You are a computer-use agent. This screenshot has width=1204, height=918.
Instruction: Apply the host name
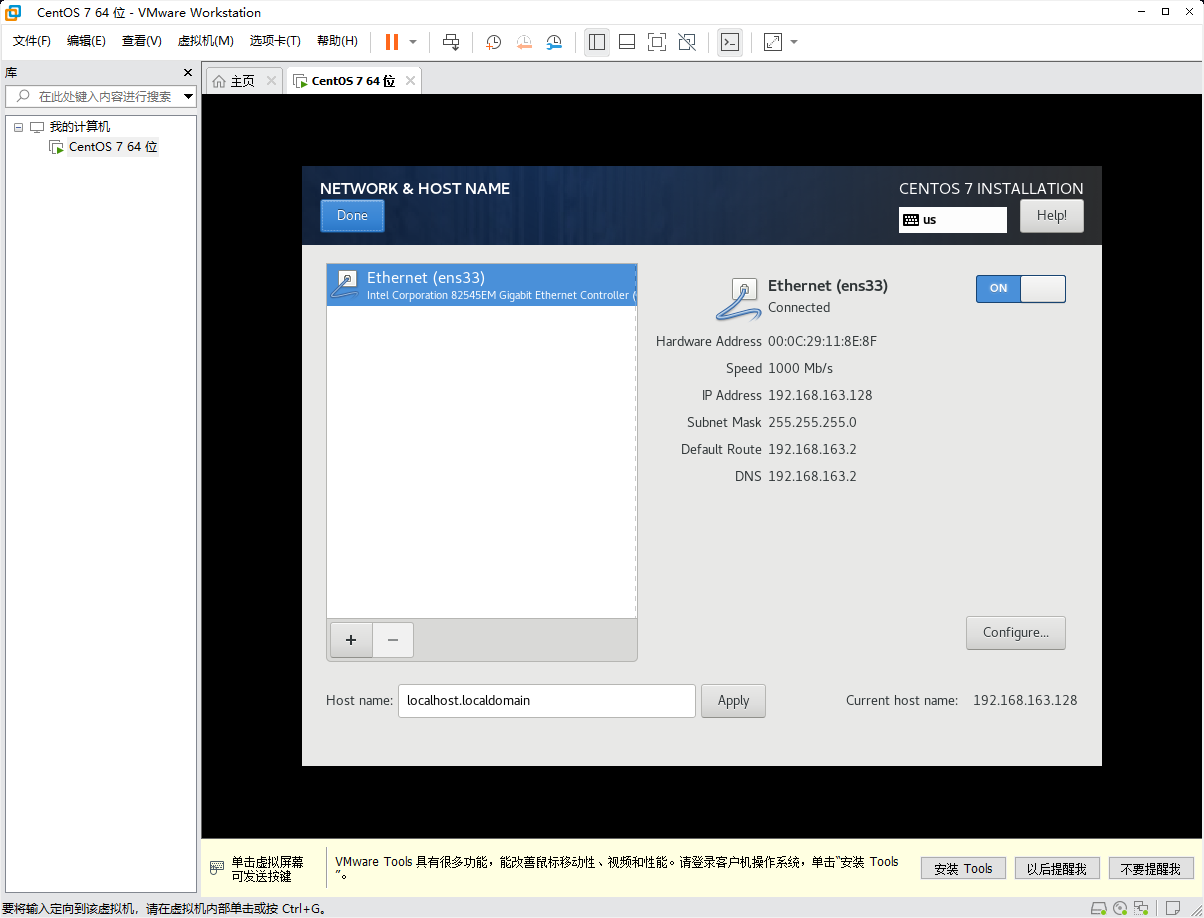point(733,701)
